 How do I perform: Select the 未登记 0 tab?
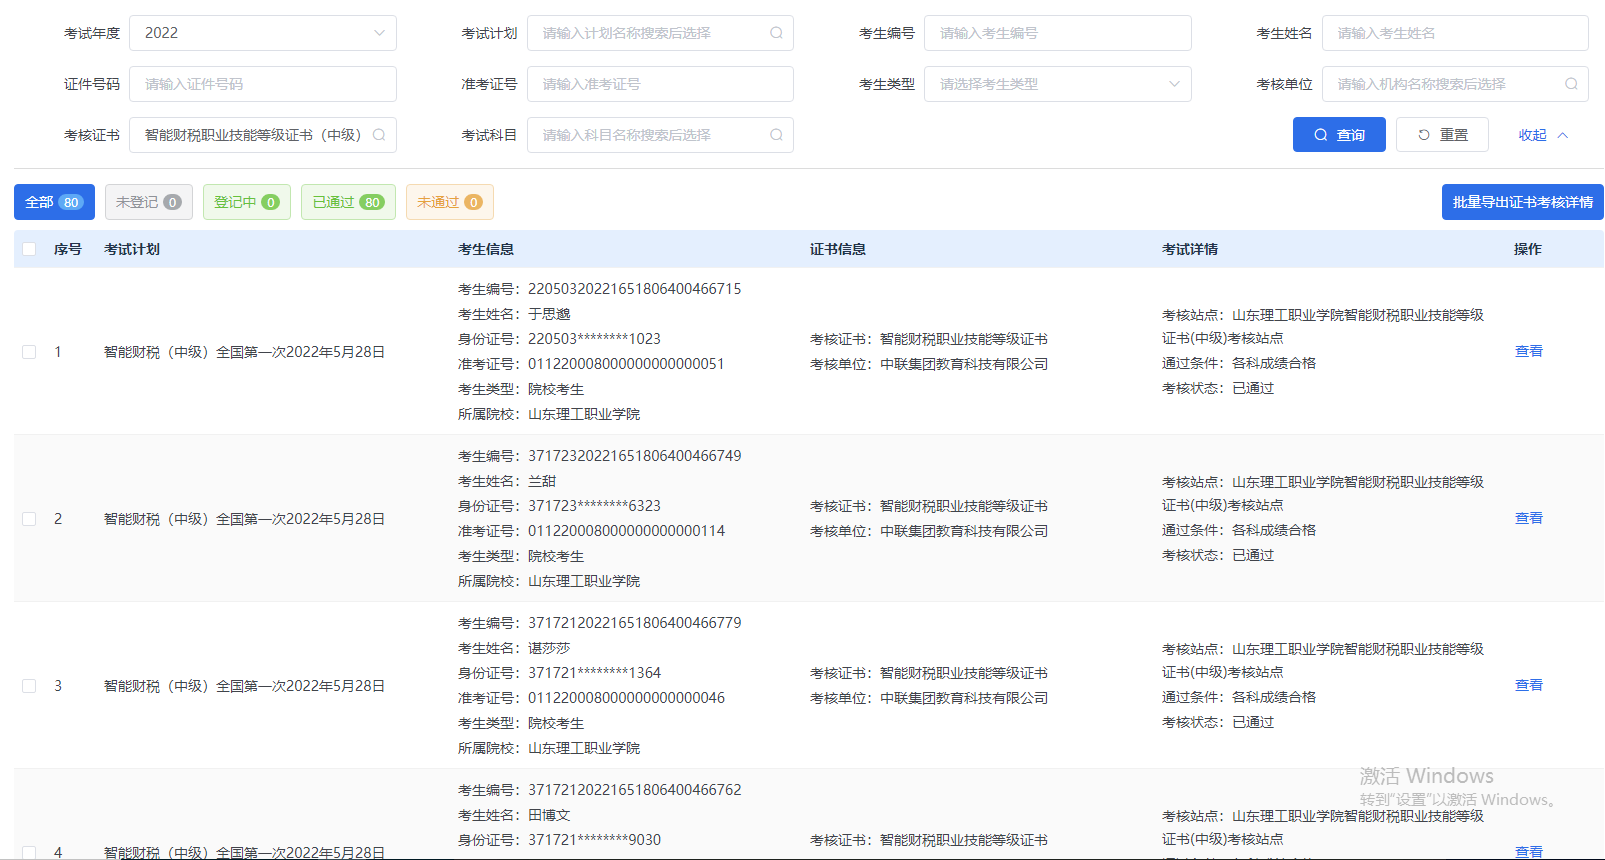pos(149,202)
